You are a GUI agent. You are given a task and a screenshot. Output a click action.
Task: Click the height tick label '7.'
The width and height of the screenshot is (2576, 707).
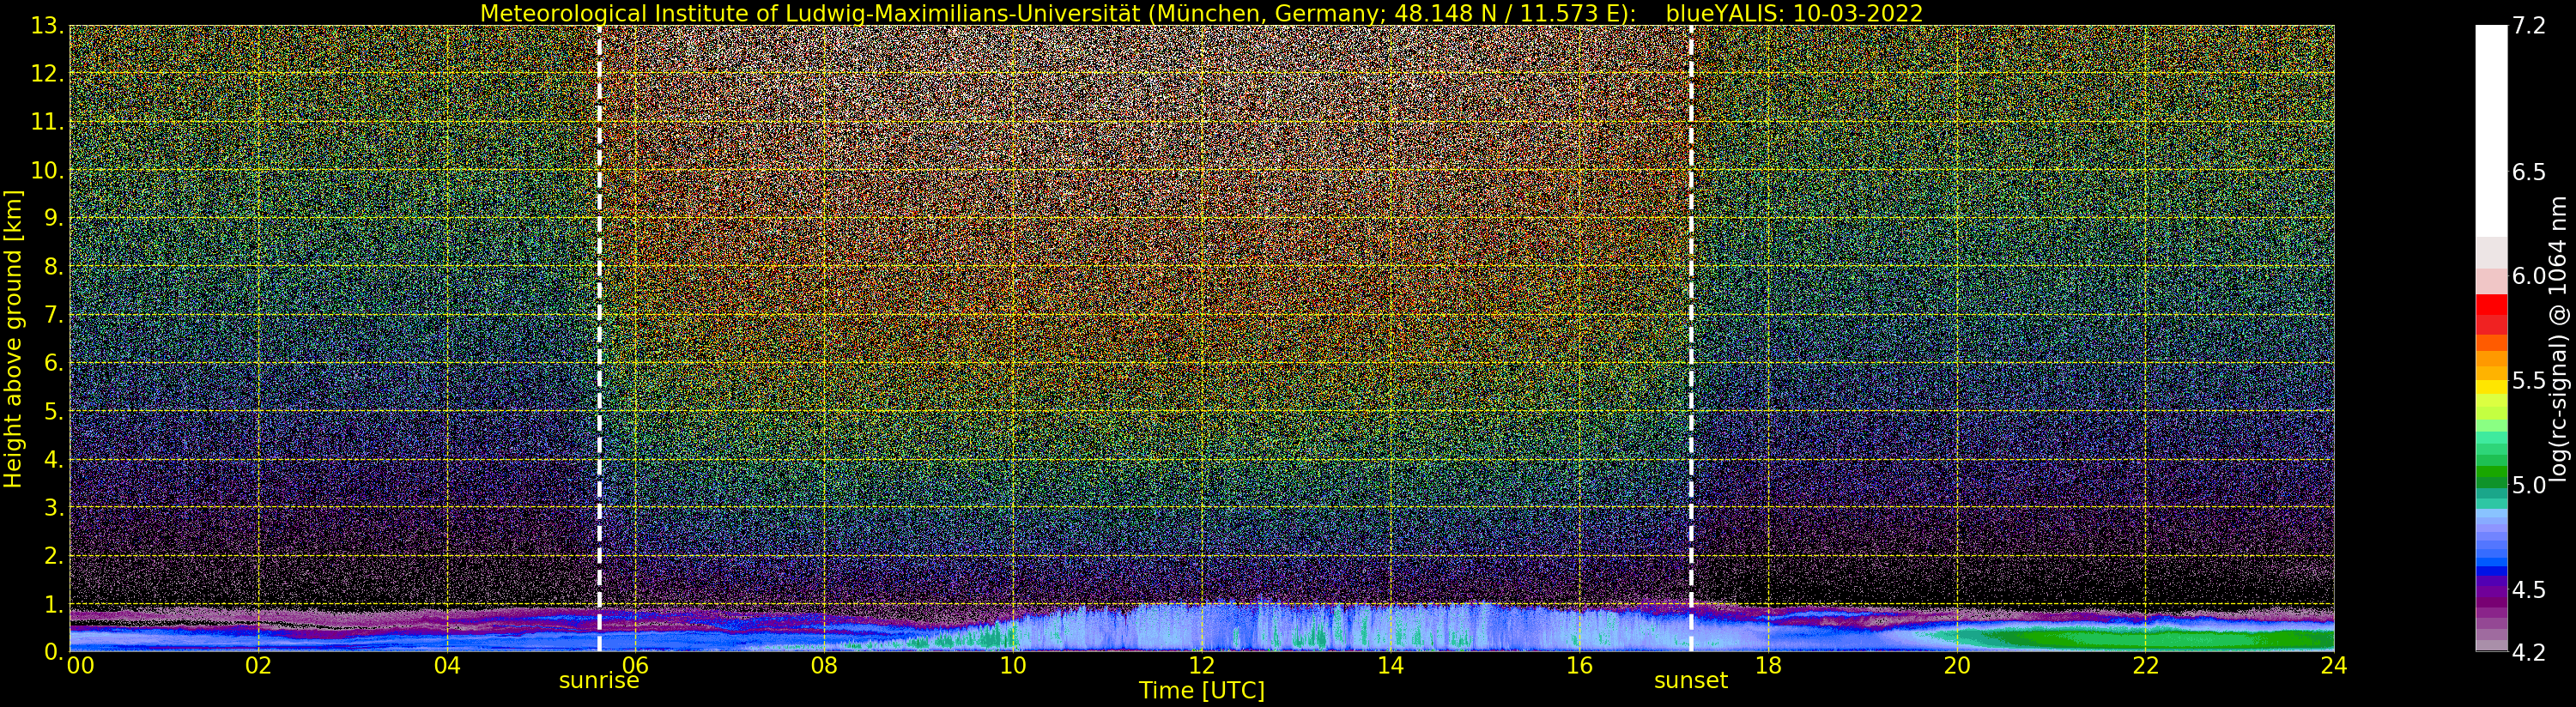[54, 315]
